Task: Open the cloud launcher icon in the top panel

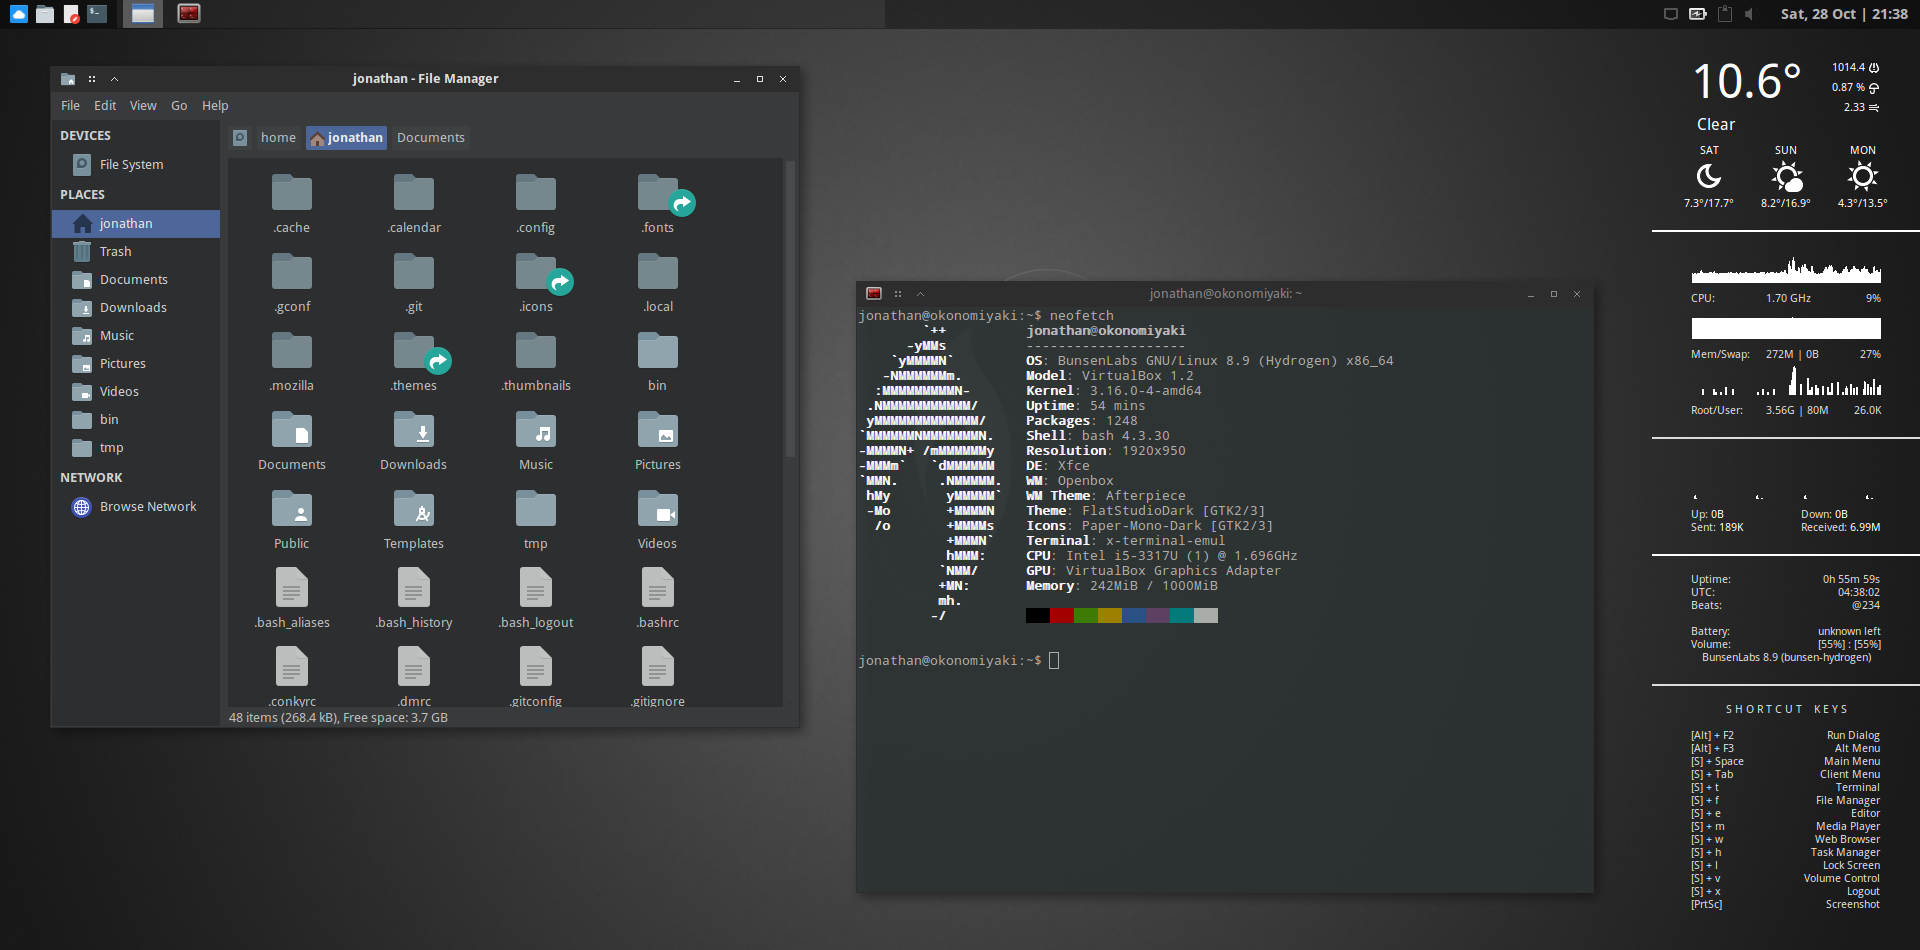Action: tap(18, 14)
